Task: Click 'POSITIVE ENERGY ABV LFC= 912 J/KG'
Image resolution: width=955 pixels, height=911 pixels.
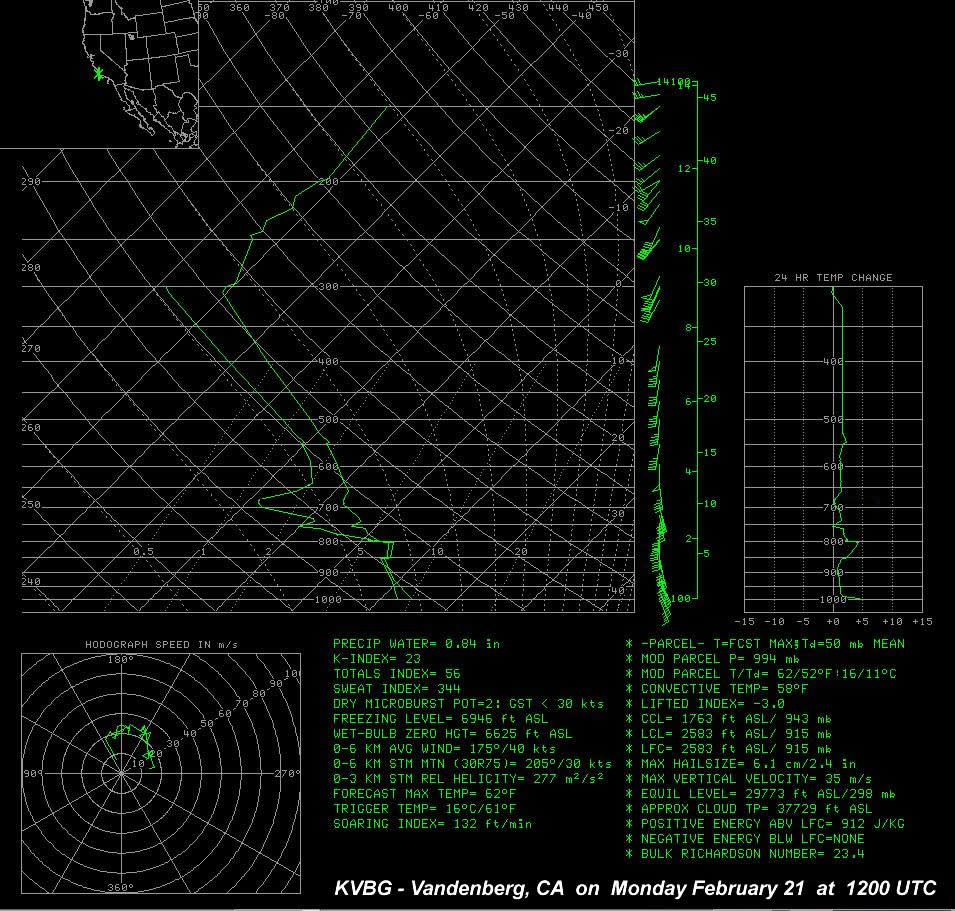Action: click(x=765, y=824)
